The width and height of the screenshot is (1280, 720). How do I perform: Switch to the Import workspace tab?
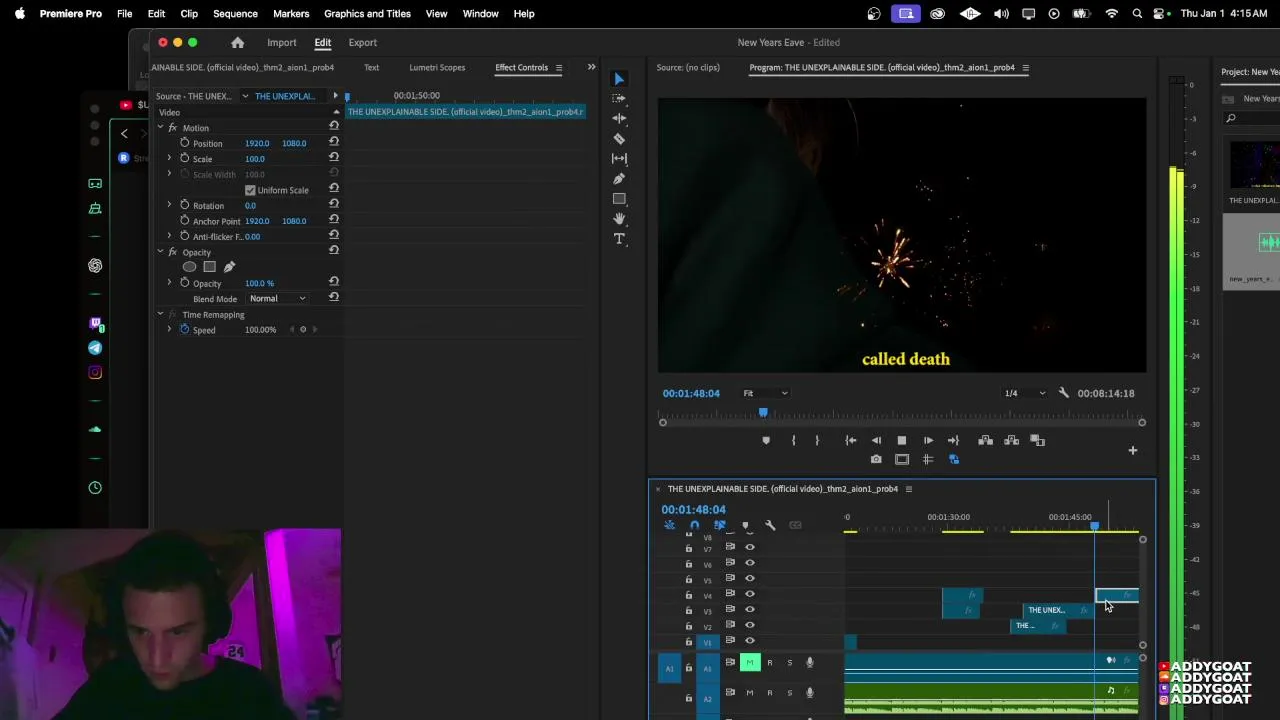pyautogui.click(x=281, y=43)
